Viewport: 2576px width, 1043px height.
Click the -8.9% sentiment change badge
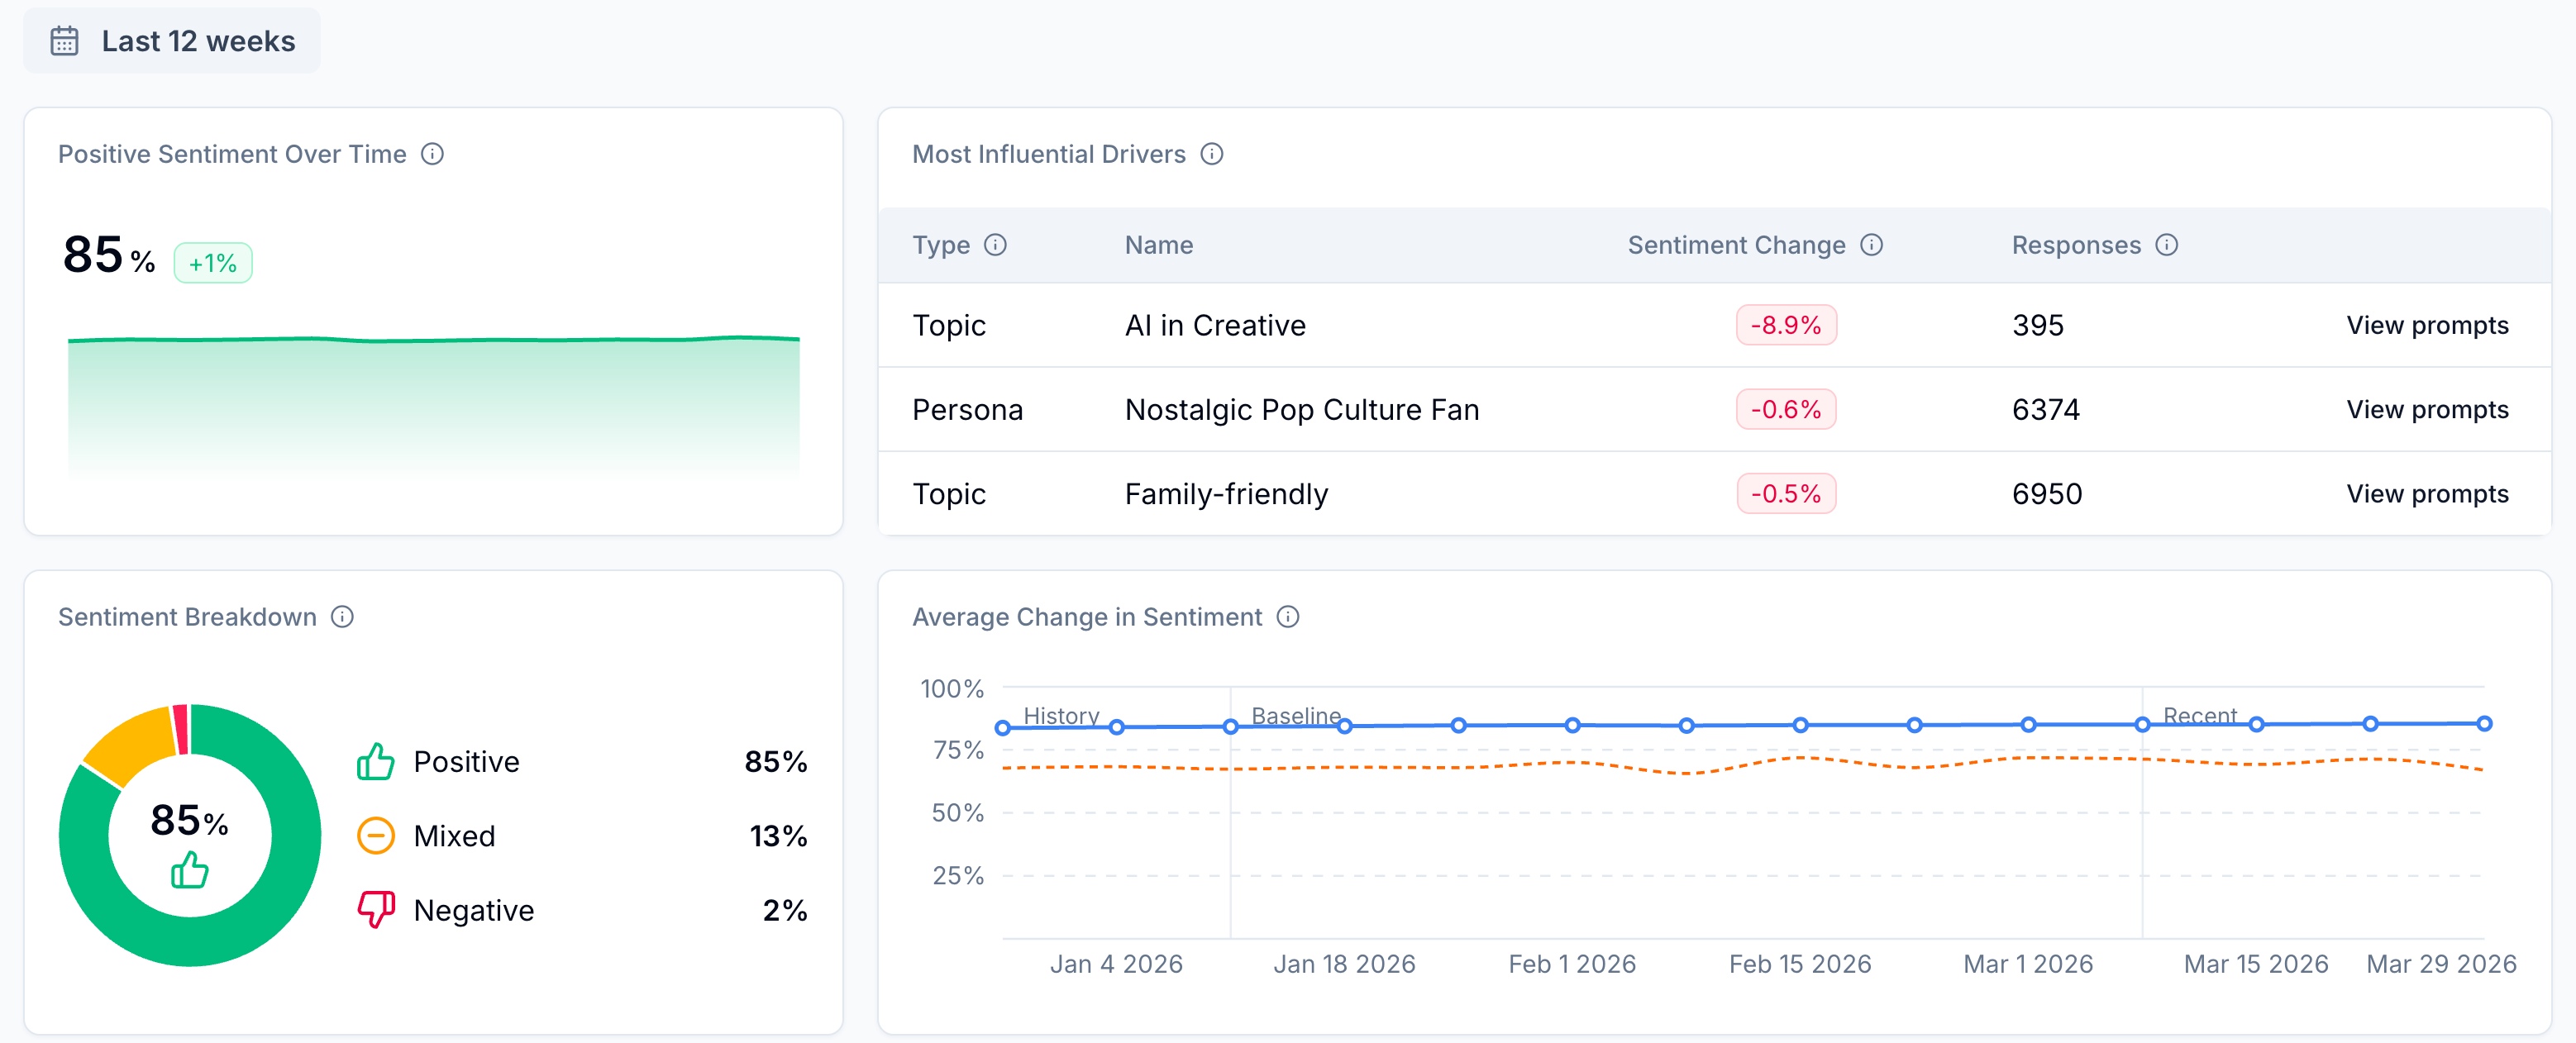tap(1785, 325)
